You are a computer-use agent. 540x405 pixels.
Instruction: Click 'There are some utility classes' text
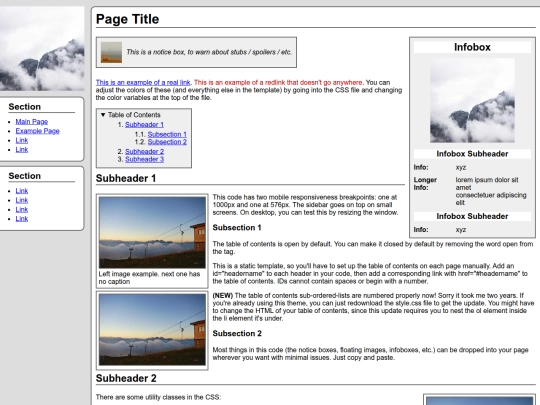click(158, 397)
